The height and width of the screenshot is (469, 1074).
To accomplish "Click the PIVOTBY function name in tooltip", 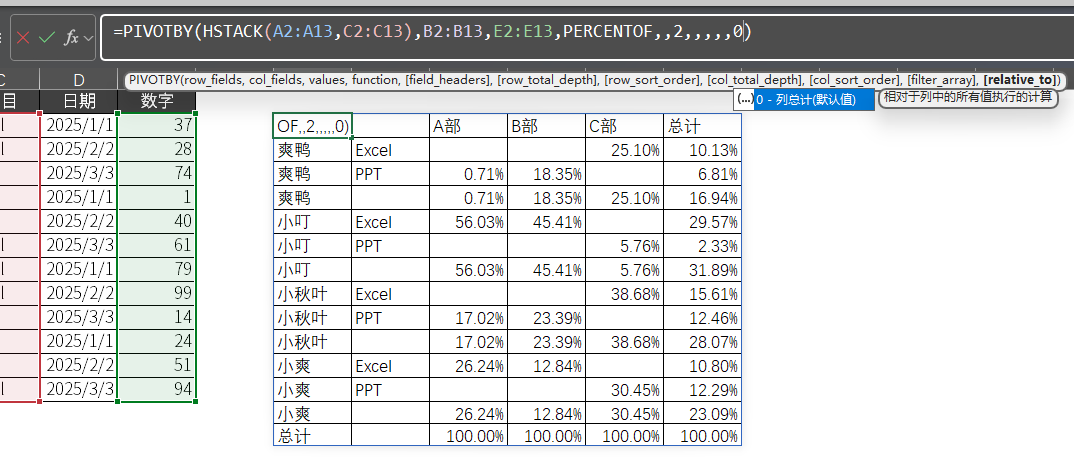I will click(x=154, y=80).
